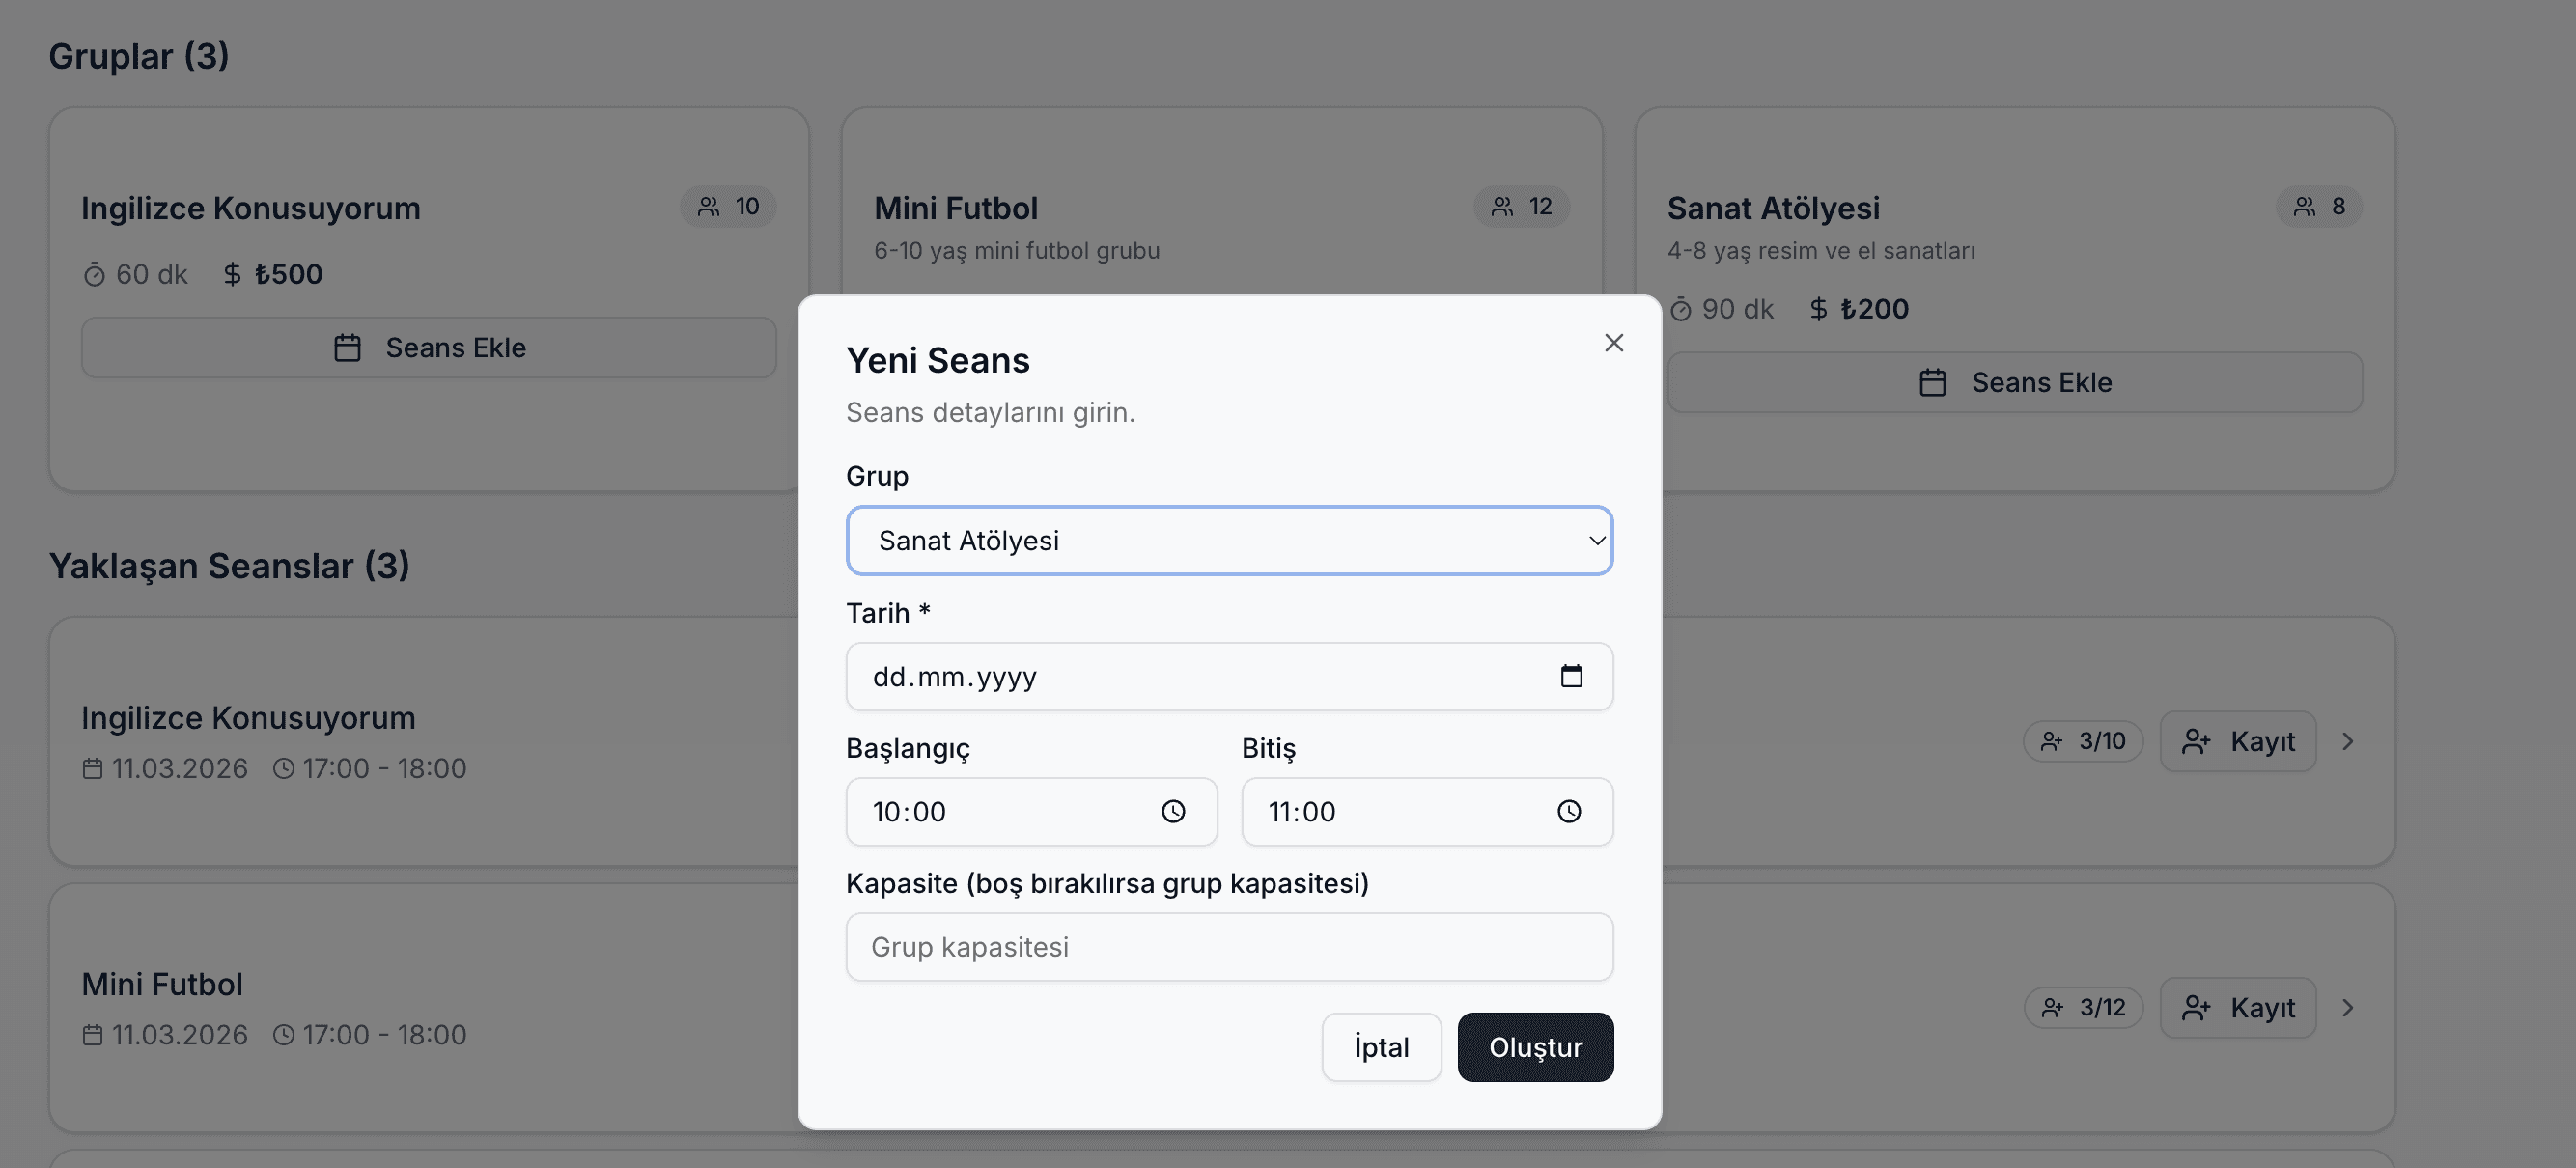Viewport: 2576px width, 1168px height.
Task: Click the 3/10 participants badge
Action: pyautogui.click(x=2083, y=742)
